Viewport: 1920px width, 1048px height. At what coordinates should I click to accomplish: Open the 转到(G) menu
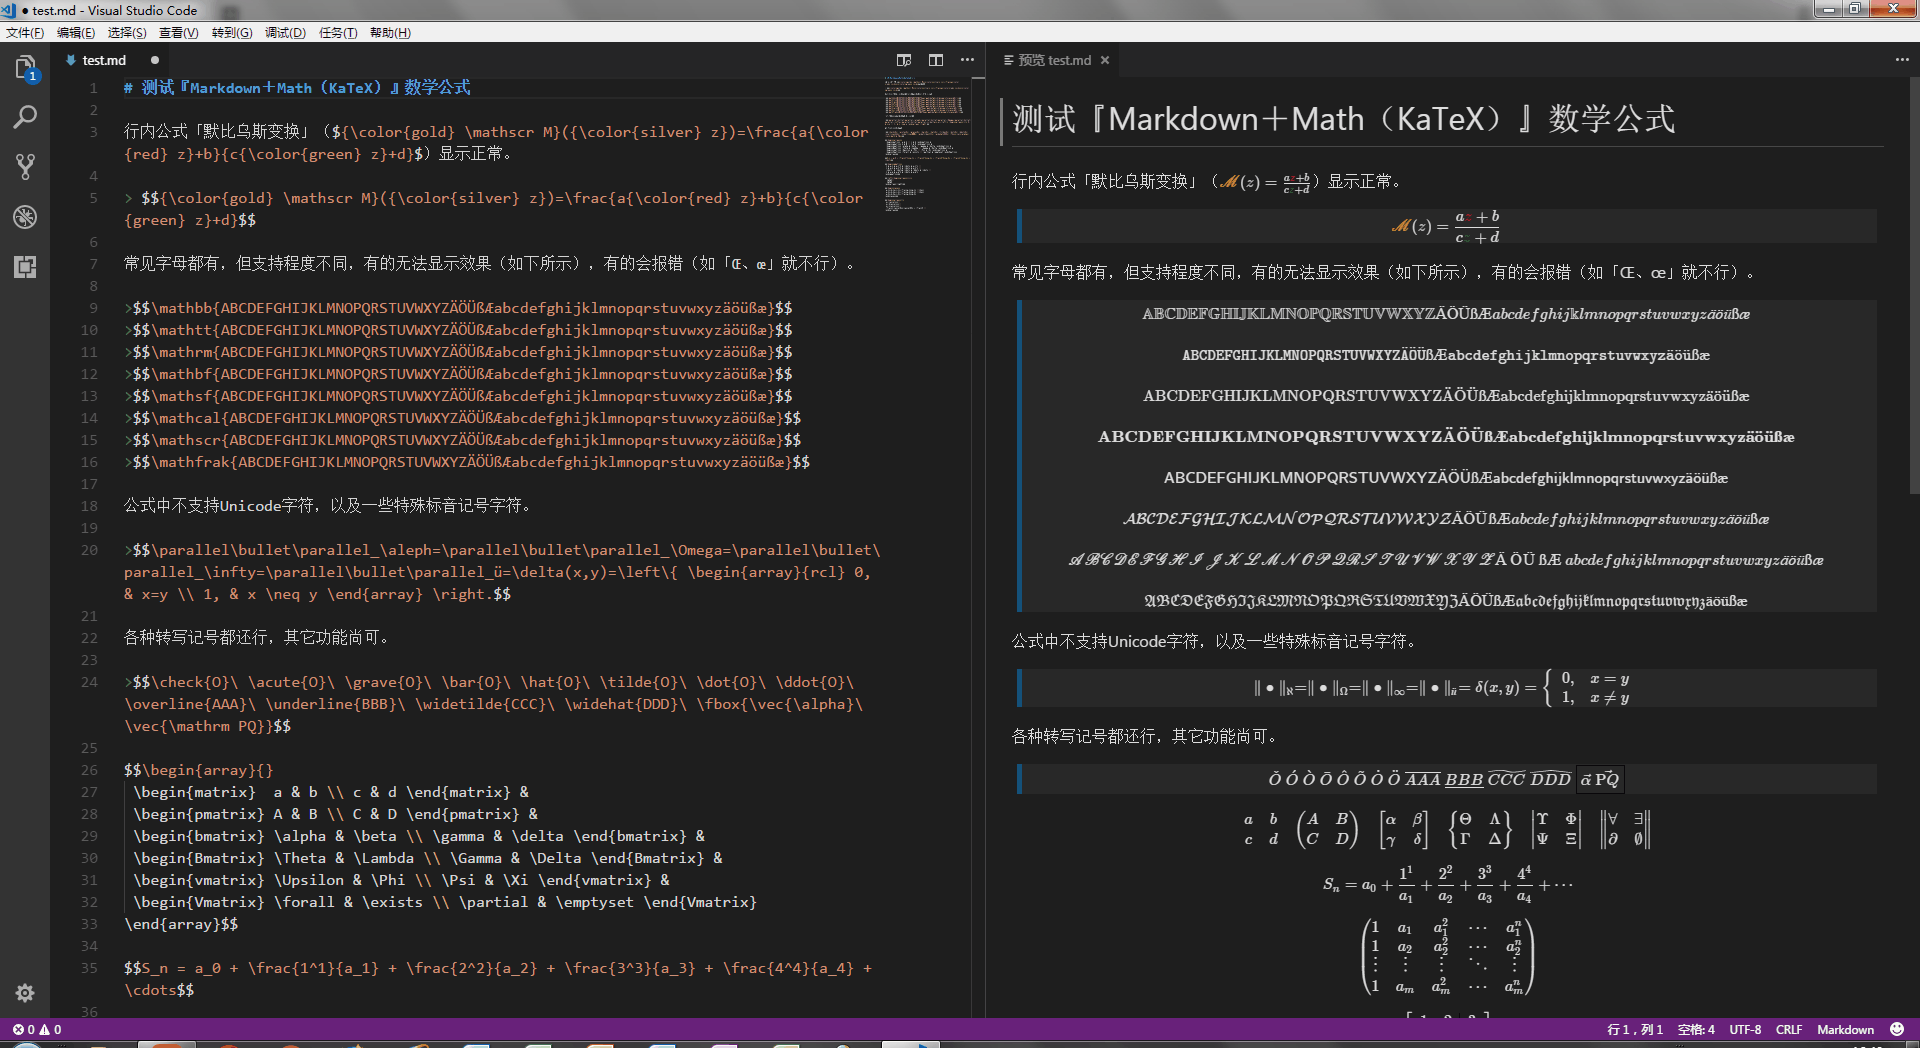pyautogui.click(x=232, y=33)
